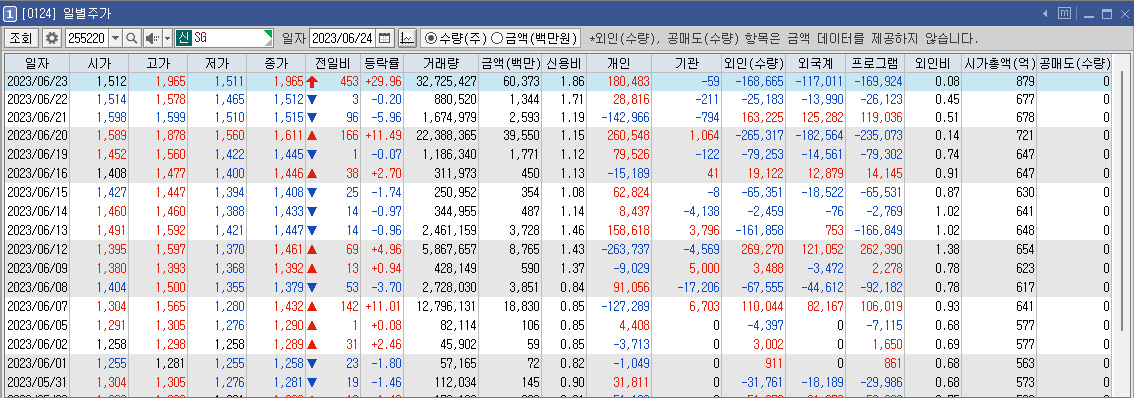
Task: Open the gear settings icon
Action: pos(52,38)
